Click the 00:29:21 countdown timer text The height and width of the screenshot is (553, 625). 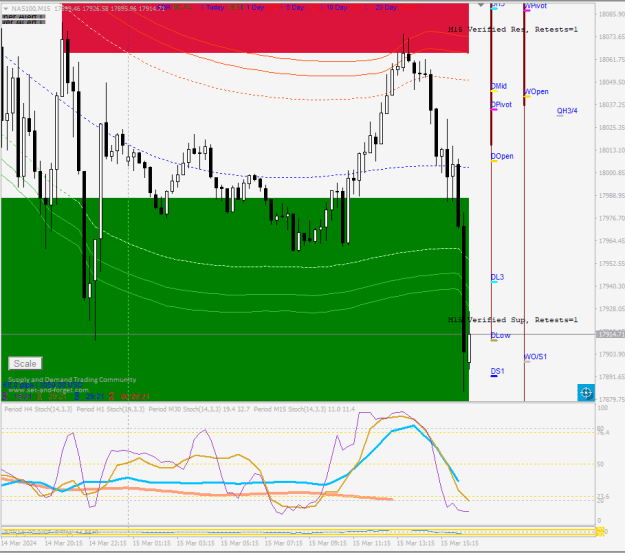(135, 396)
